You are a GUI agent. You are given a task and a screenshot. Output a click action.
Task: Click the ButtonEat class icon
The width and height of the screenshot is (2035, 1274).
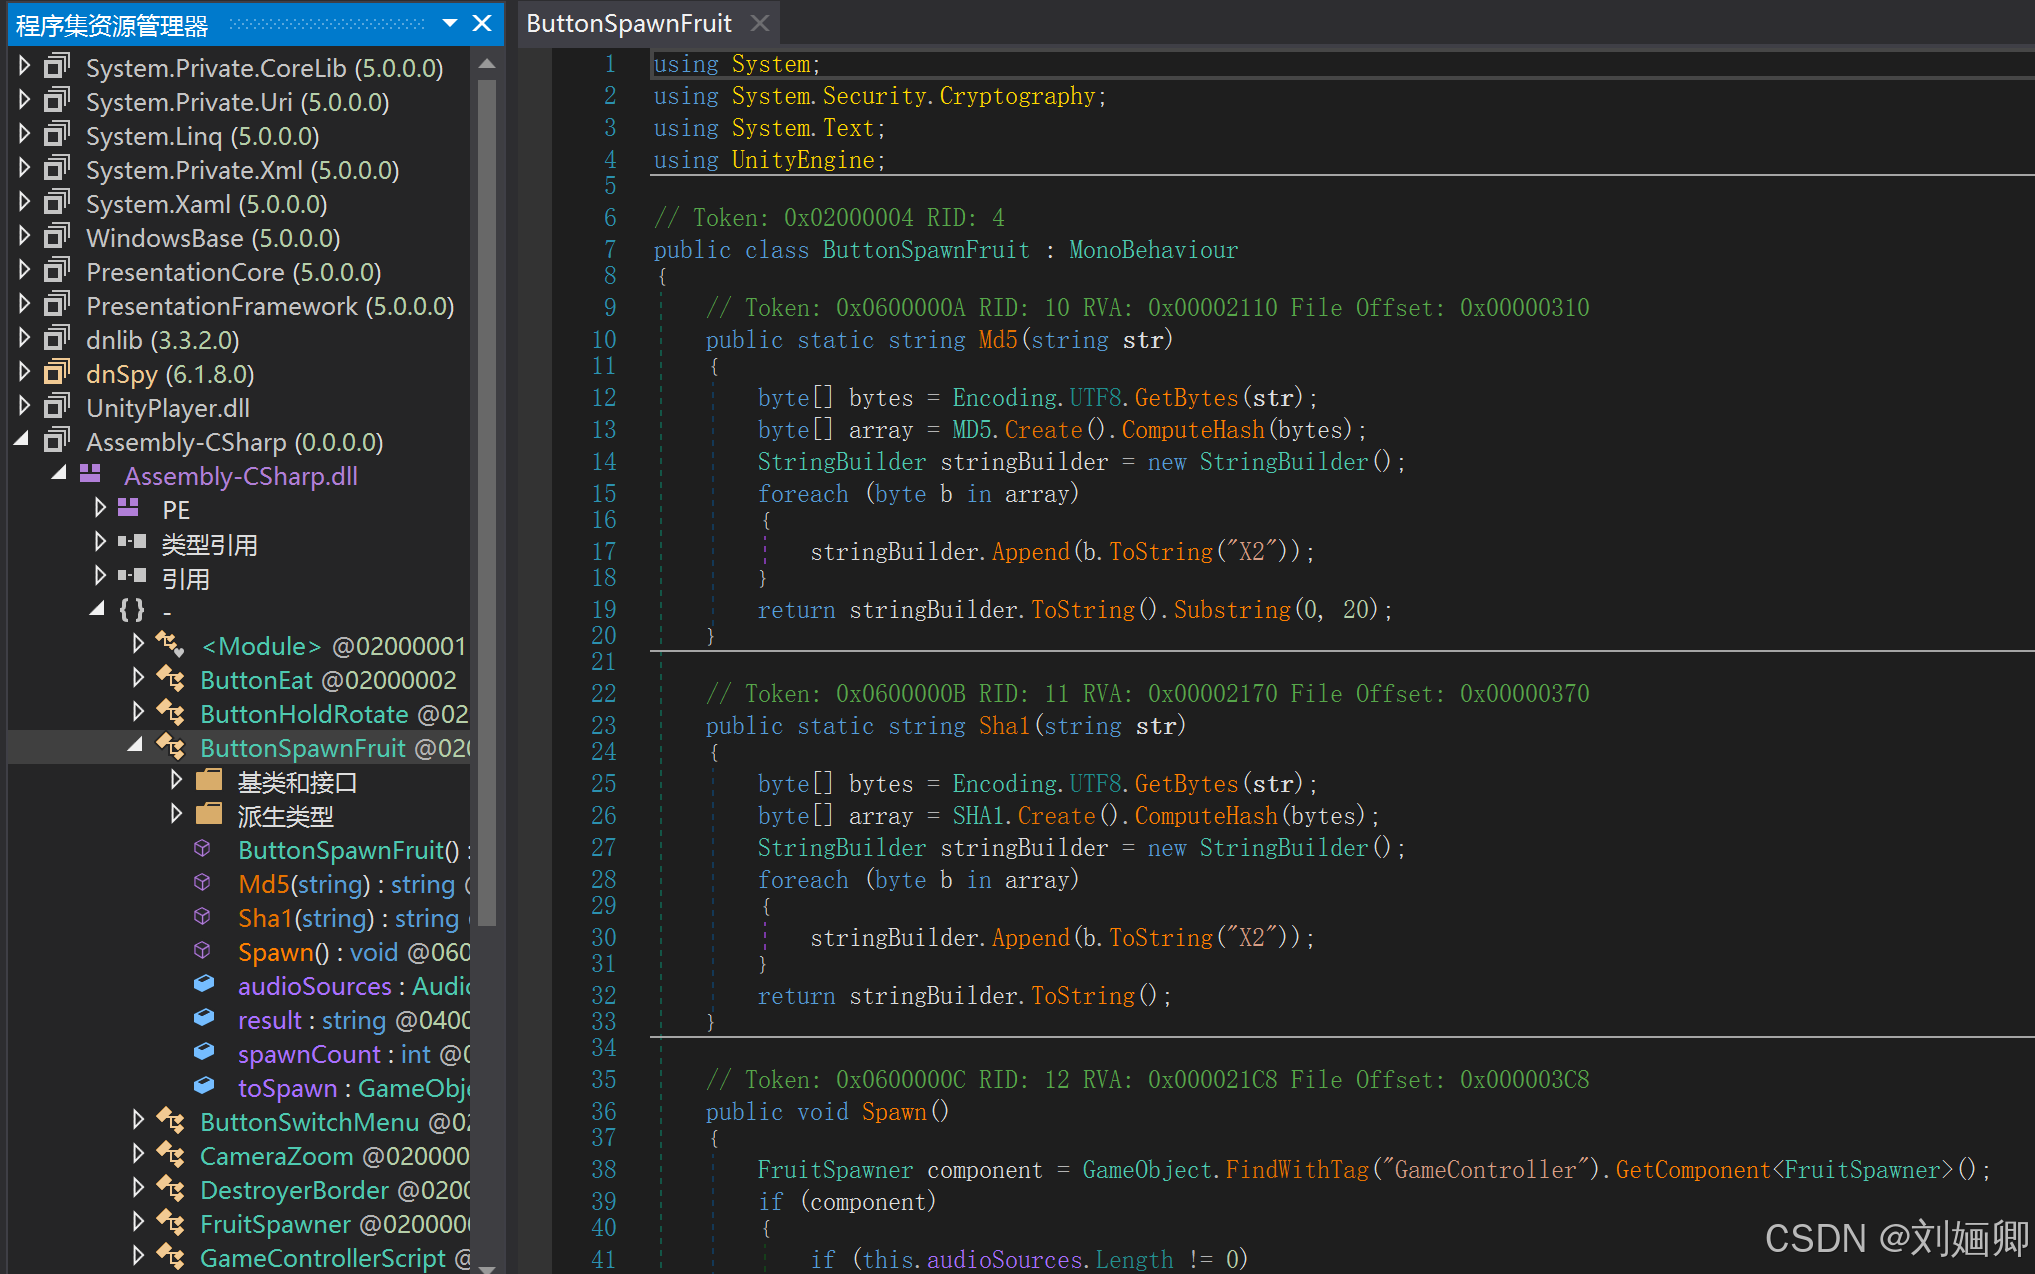[x=171, y=680]
